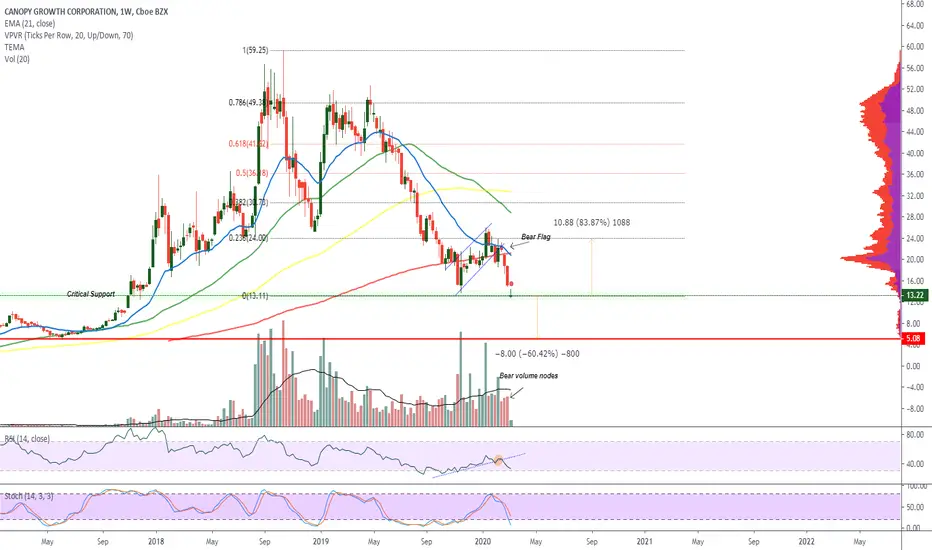The height and width of the screenshot is (550, 932).
Task: Click the −8.00 (−60.42%) −800 measurement label
Action: (537, 354)
